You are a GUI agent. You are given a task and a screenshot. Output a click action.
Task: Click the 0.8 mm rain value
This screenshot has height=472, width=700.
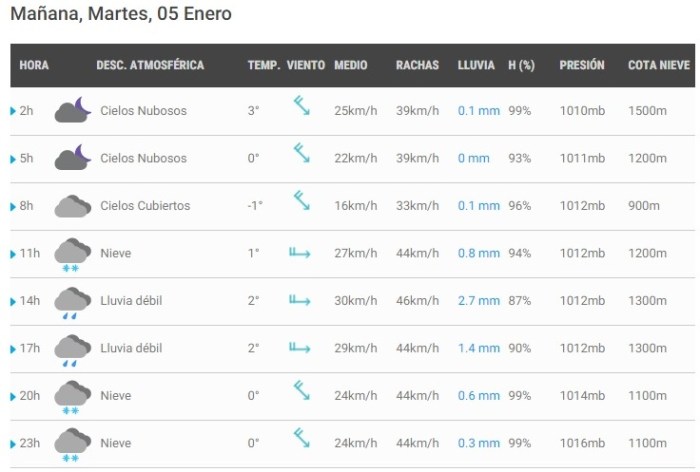[478, 253]
